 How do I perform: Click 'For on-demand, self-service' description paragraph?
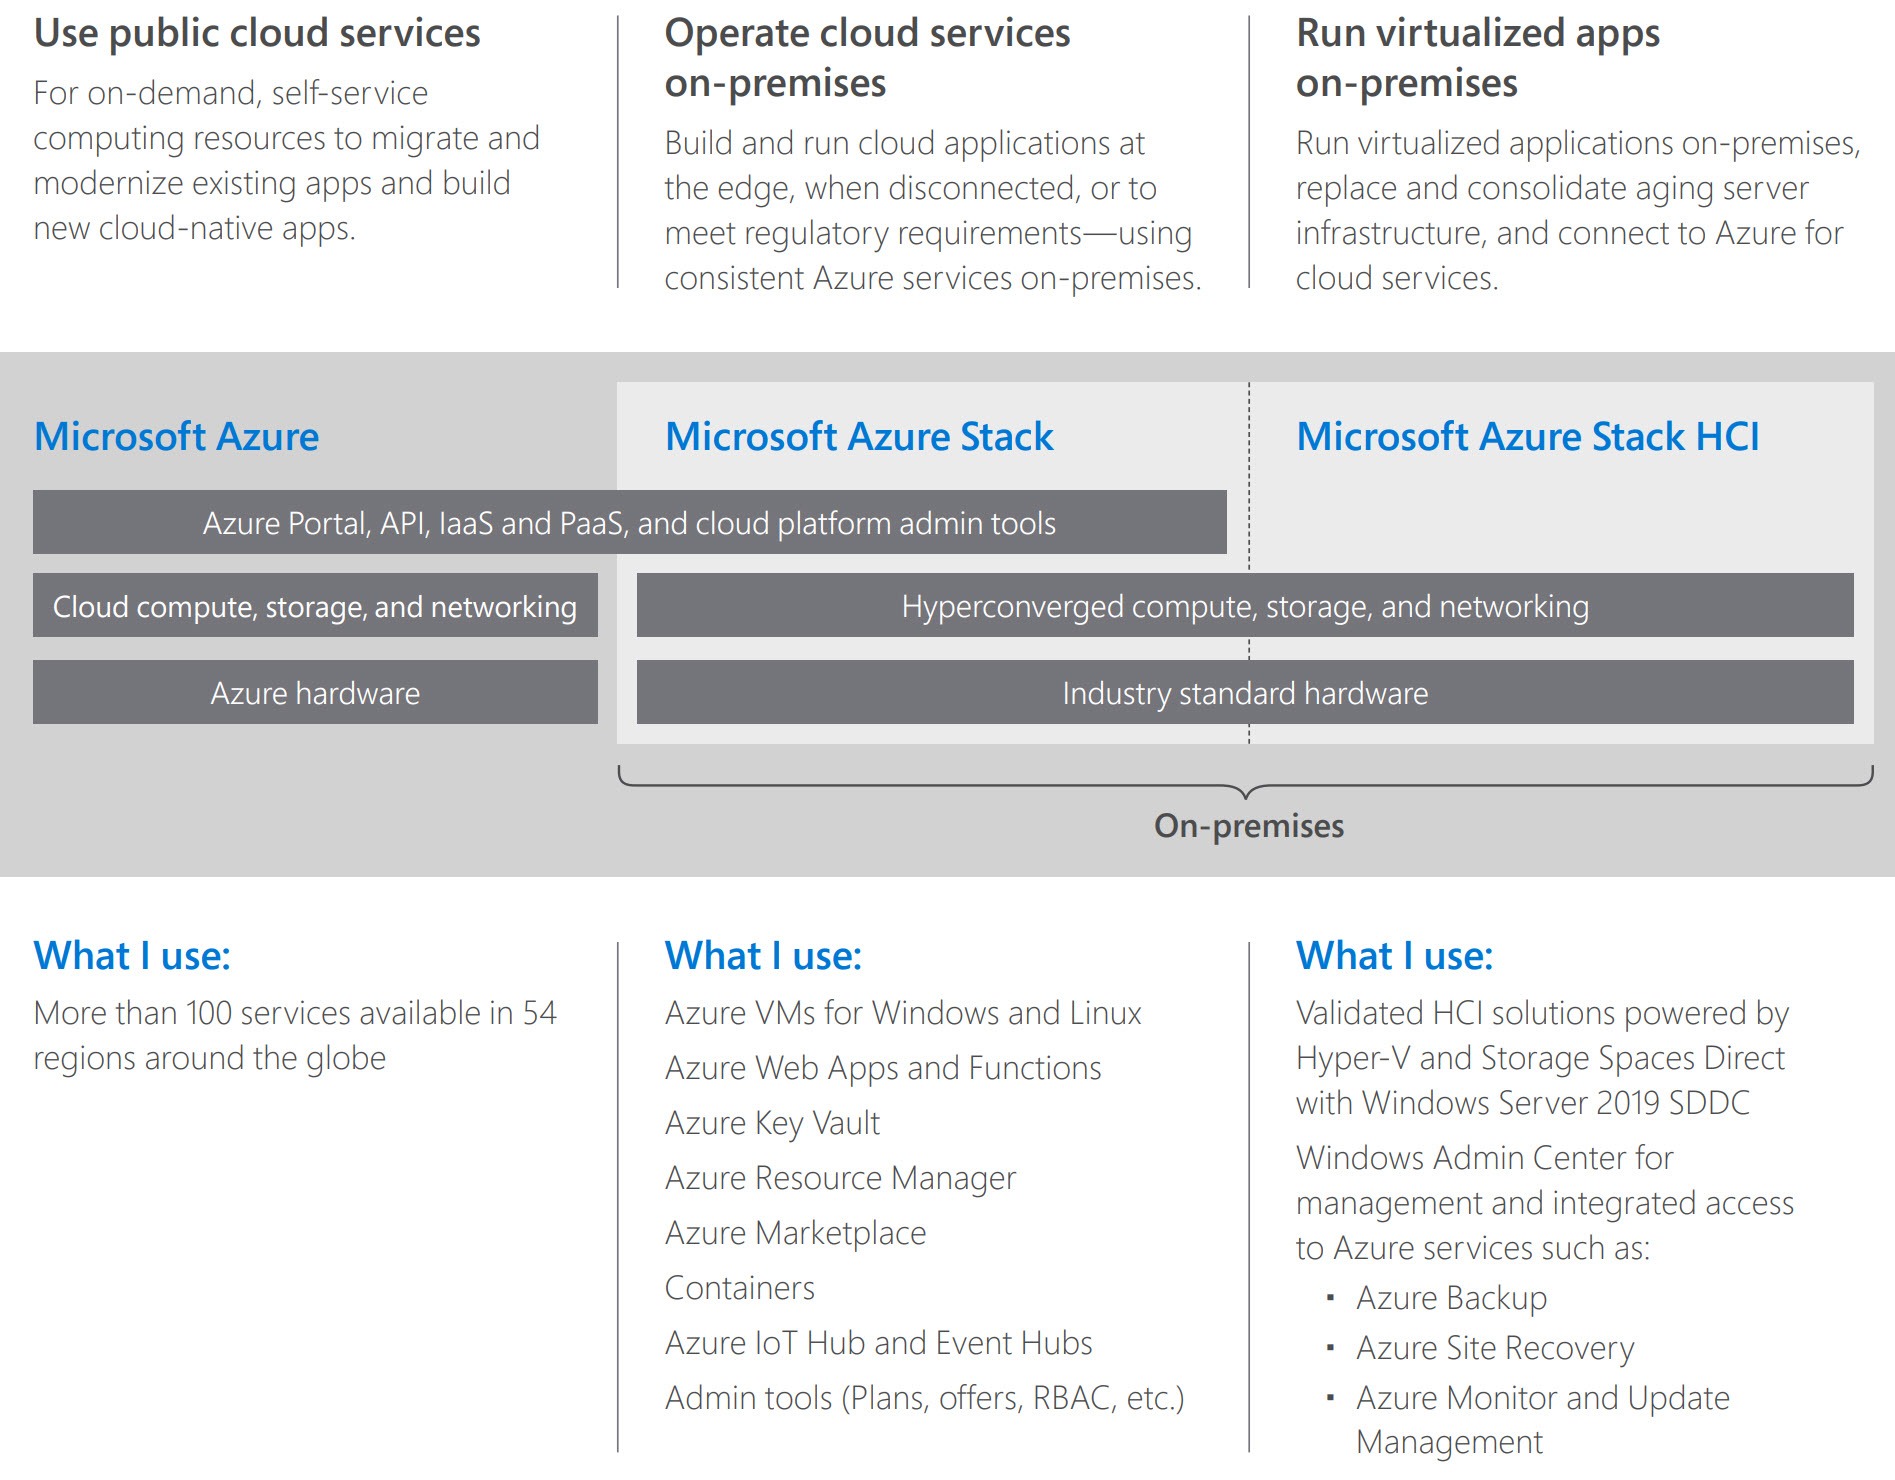tap(286, 160)
